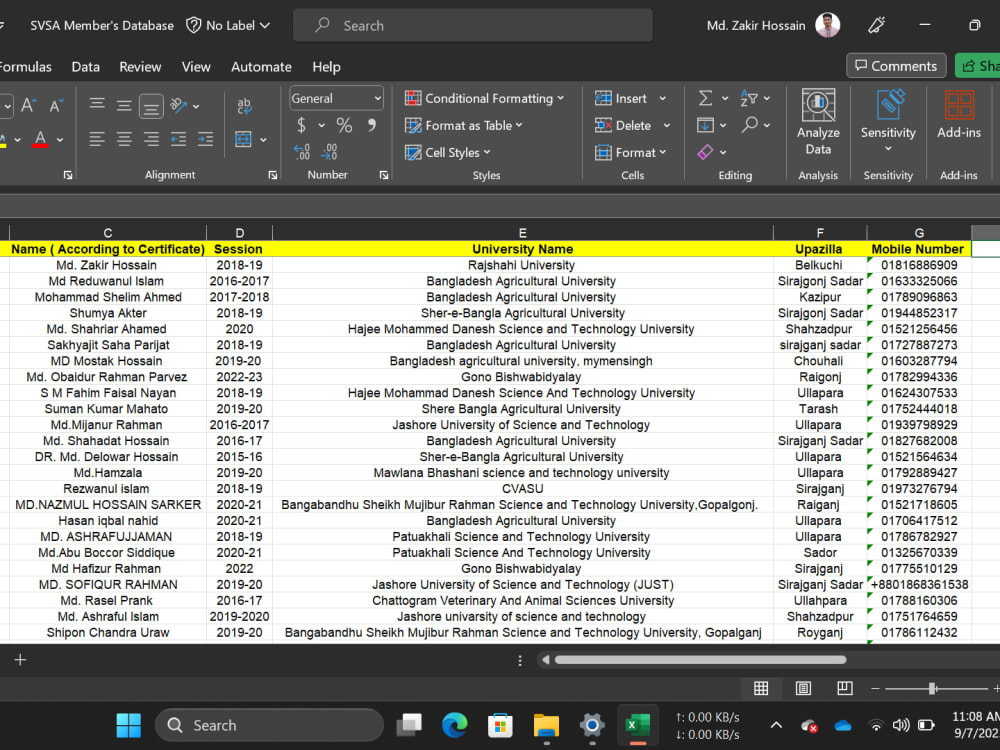
Task: Open the Automate tab
Action: tap(261, 67)
